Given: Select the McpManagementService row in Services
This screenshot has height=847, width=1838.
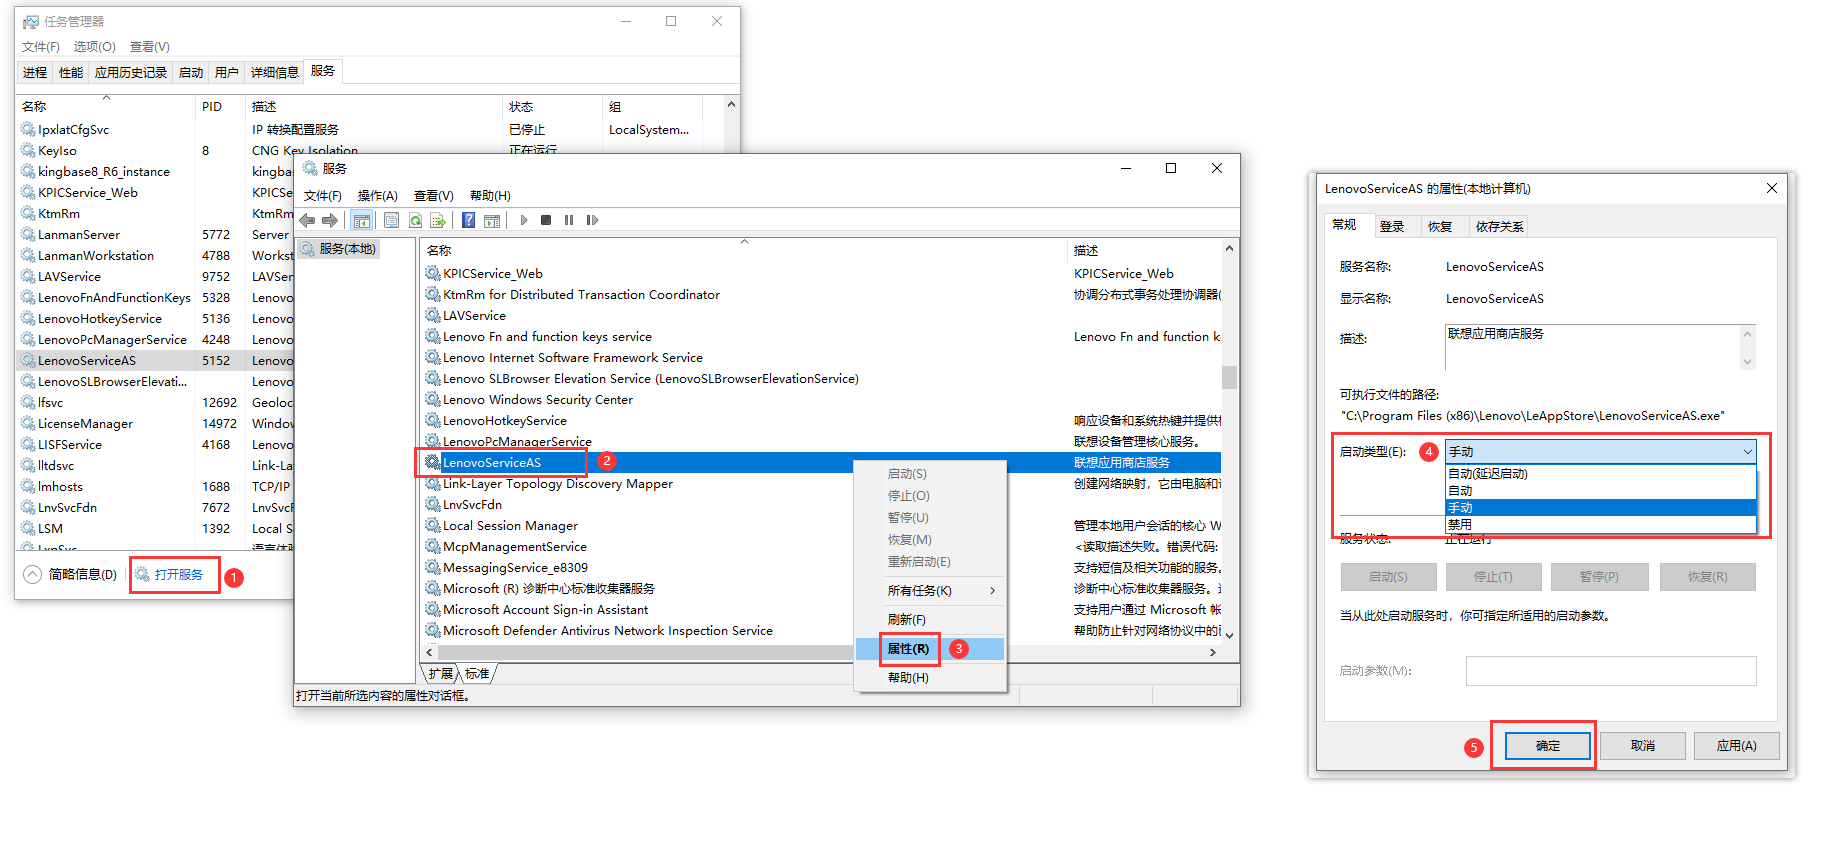Looking at the screenshot, I should [822, 547].
